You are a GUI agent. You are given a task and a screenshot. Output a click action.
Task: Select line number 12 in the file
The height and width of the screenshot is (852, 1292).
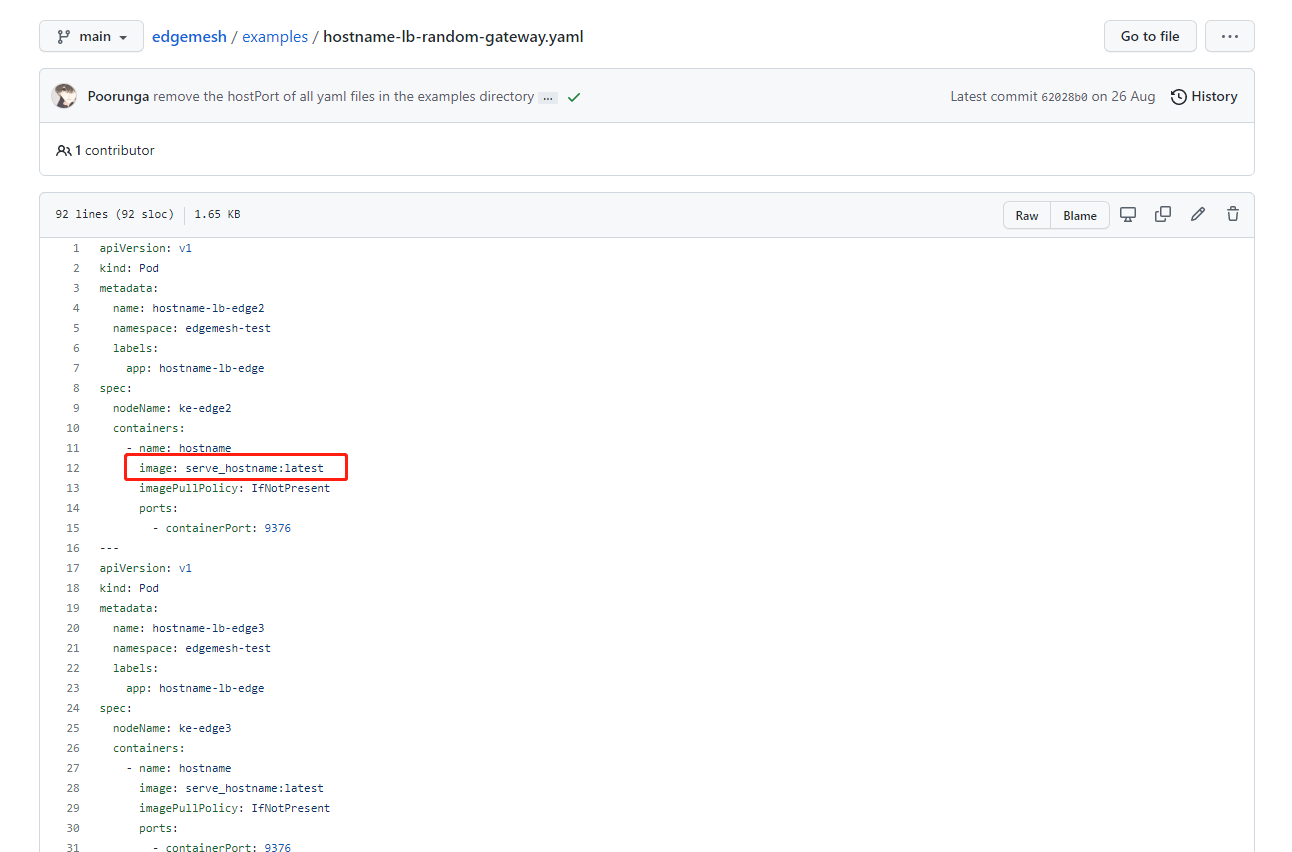(x=72, y=467)
